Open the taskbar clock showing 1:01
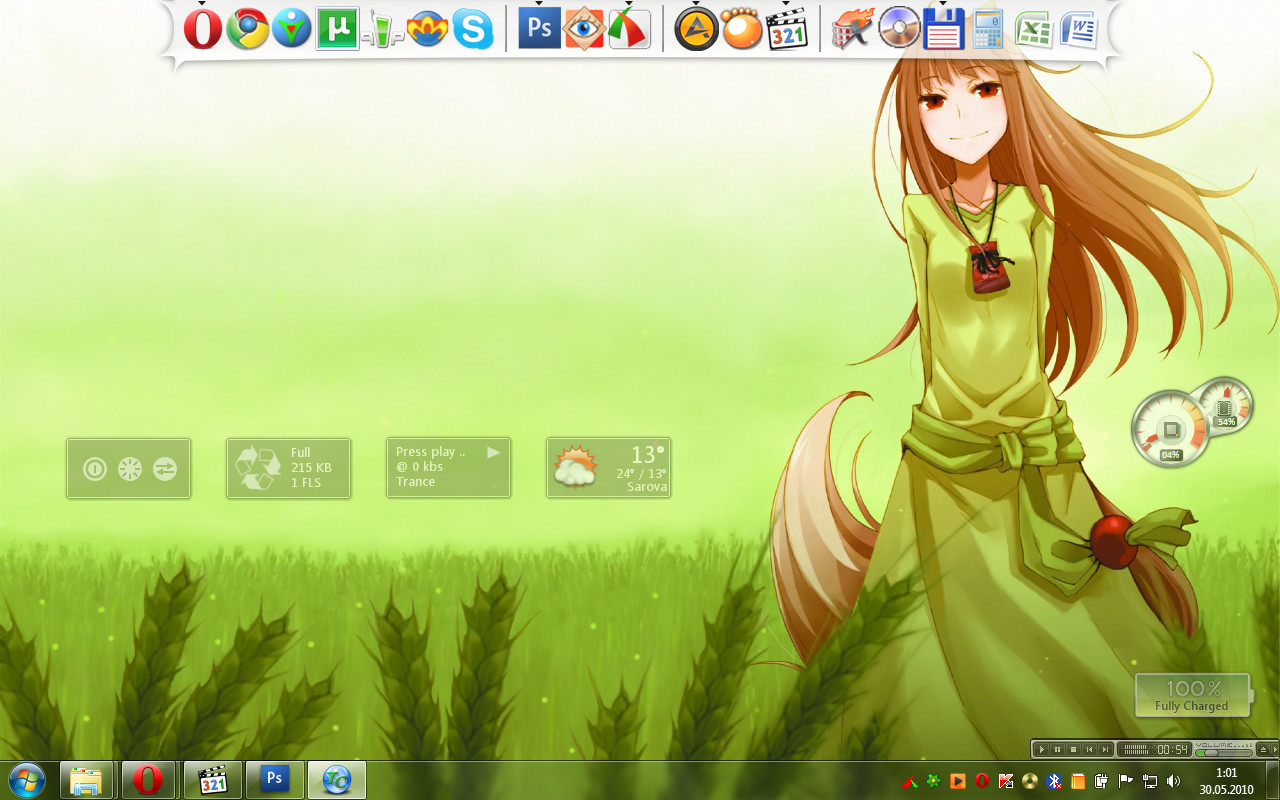The height and width of the screenshot is (800, 1280). [x=1226, y=781]
